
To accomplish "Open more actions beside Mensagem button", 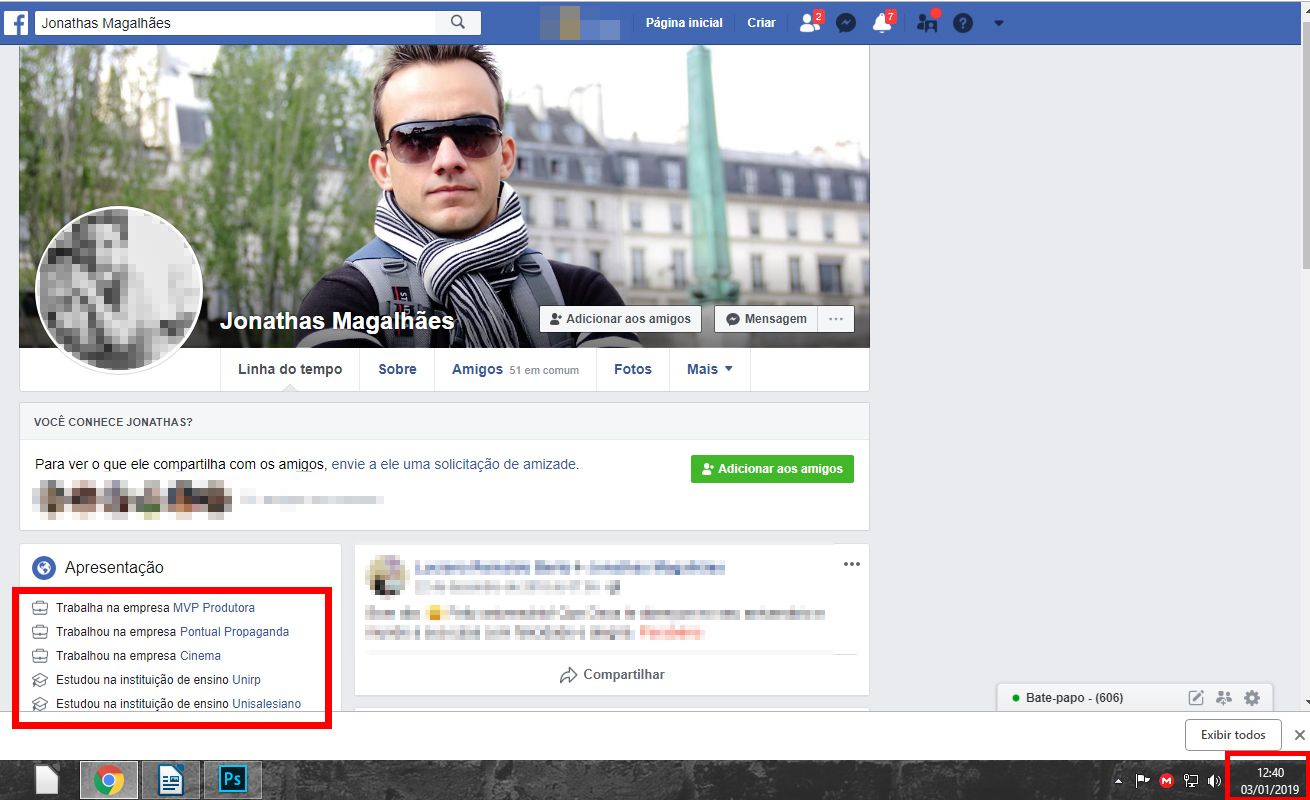I will [x=836, y=319].
